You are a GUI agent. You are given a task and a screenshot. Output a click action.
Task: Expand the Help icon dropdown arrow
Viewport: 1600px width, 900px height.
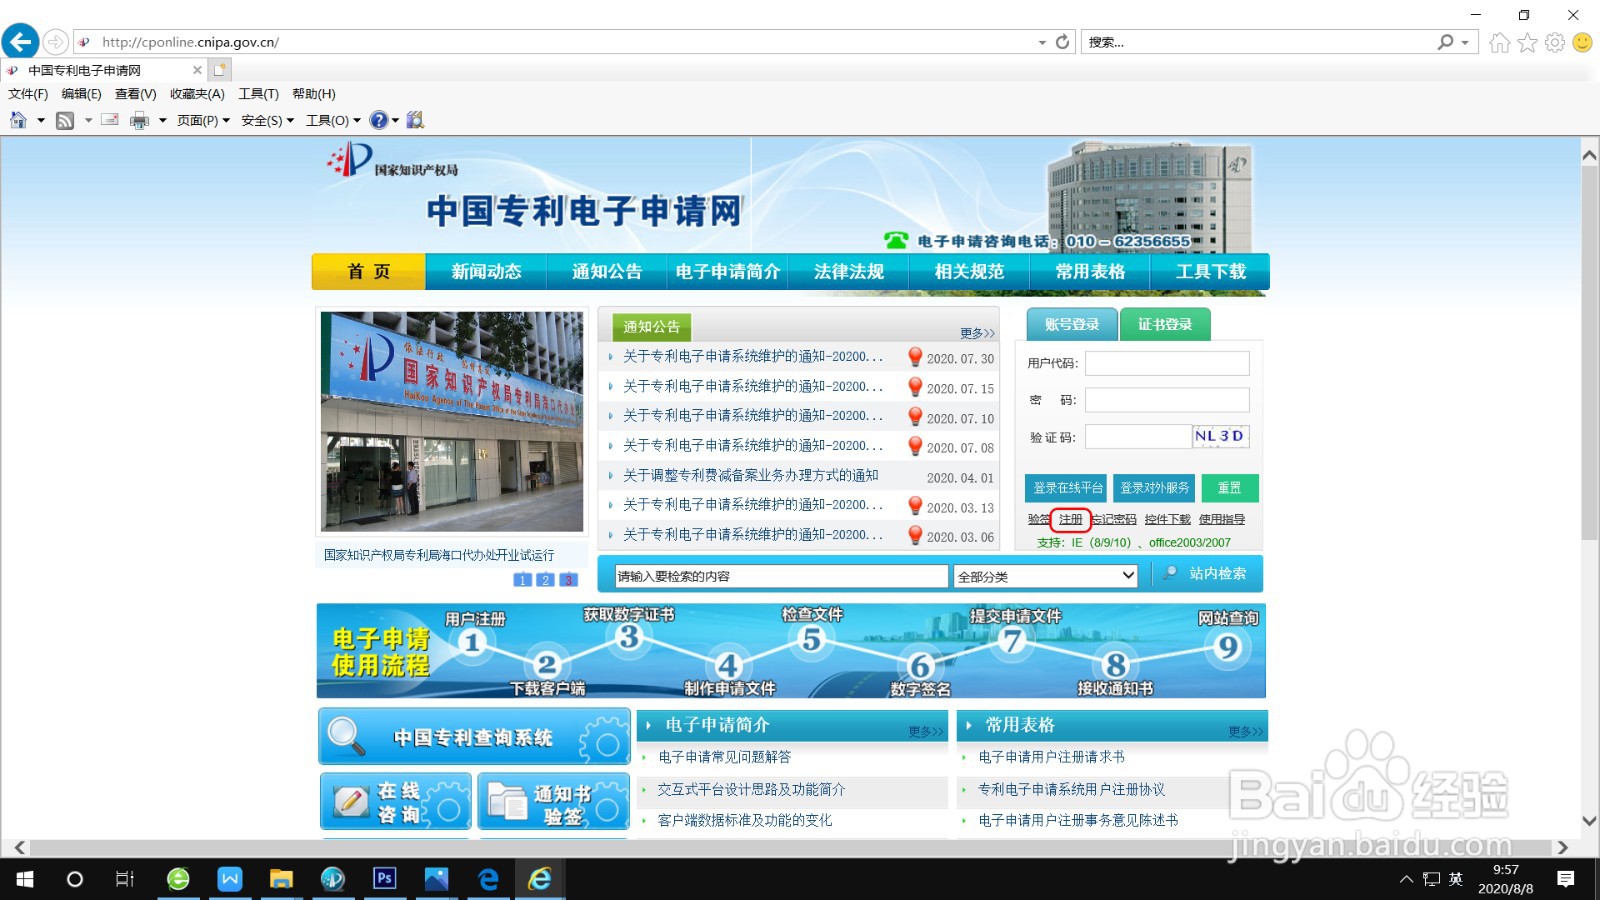(x=396, y=120)
